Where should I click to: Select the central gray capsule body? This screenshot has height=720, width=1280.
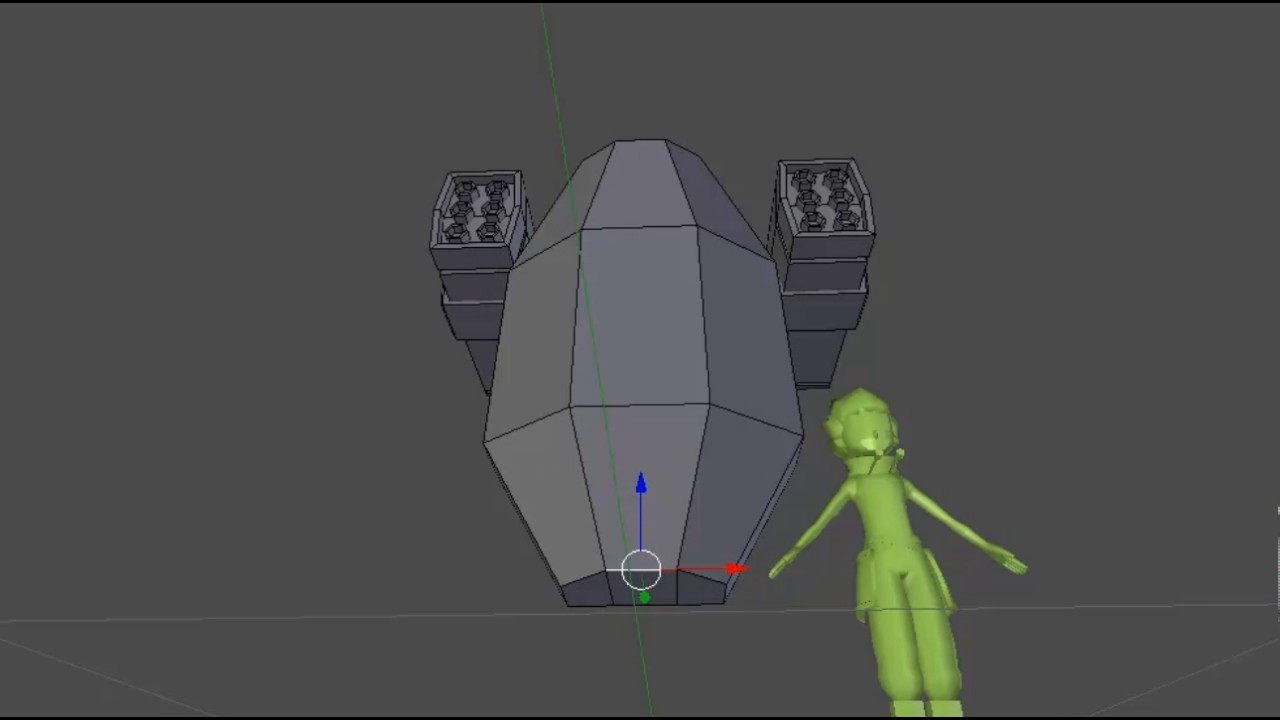(x=643, y=373)
